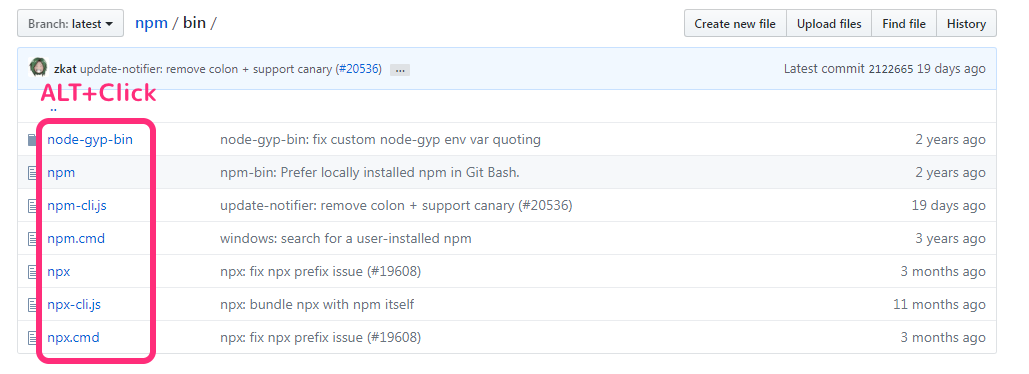Click '19 days ago' in latest commit header

point(951,69)
